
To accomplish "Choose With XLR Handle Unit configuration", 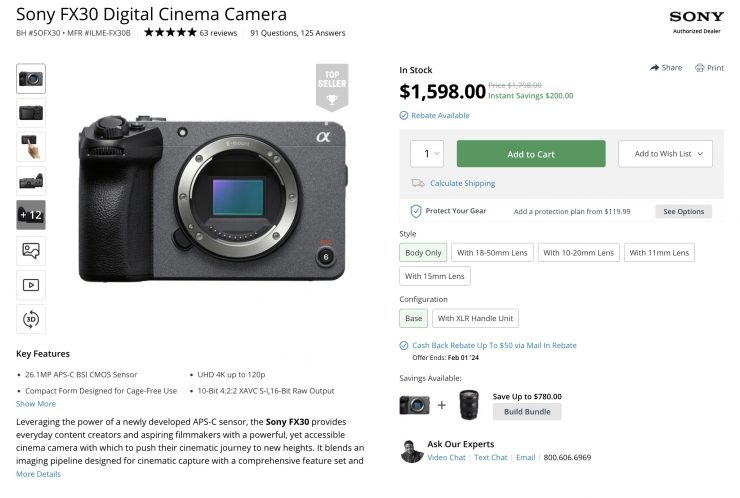I will 476,319.
